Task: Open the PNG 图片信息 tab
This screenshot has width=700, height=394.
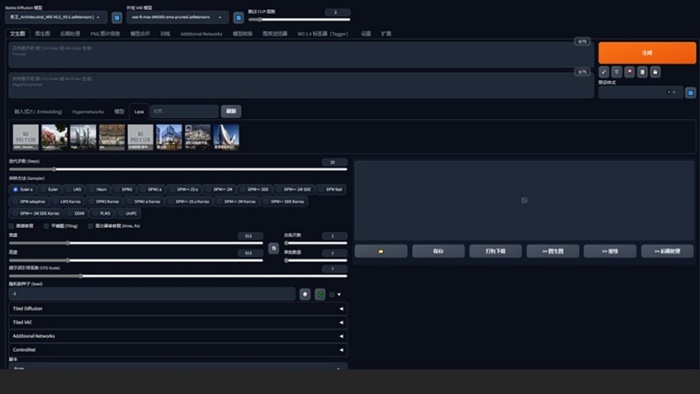Action: (105, 34)
